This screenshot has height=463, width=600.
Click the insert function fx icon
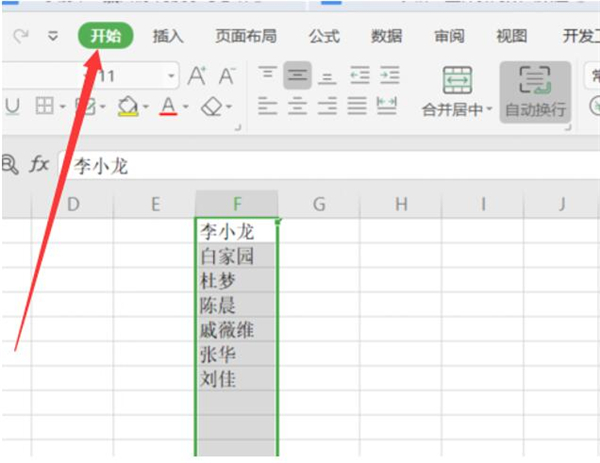click(38, 165)
